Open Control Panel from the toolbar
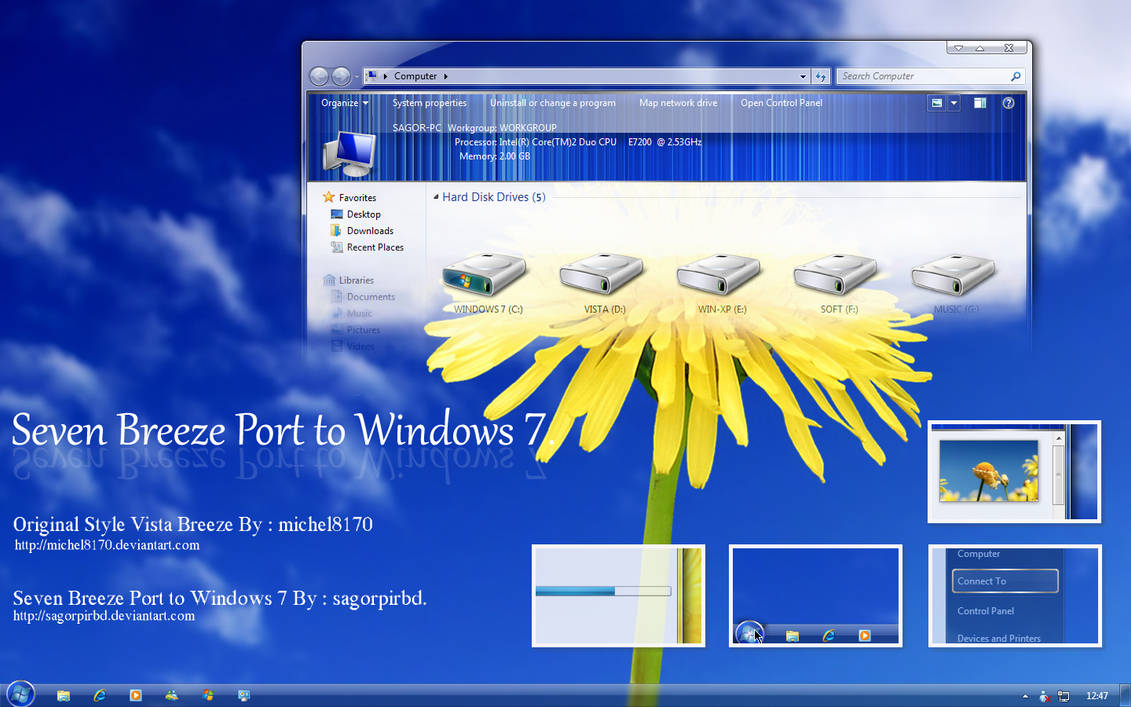1131x707 pixels. tap(781, 102)
